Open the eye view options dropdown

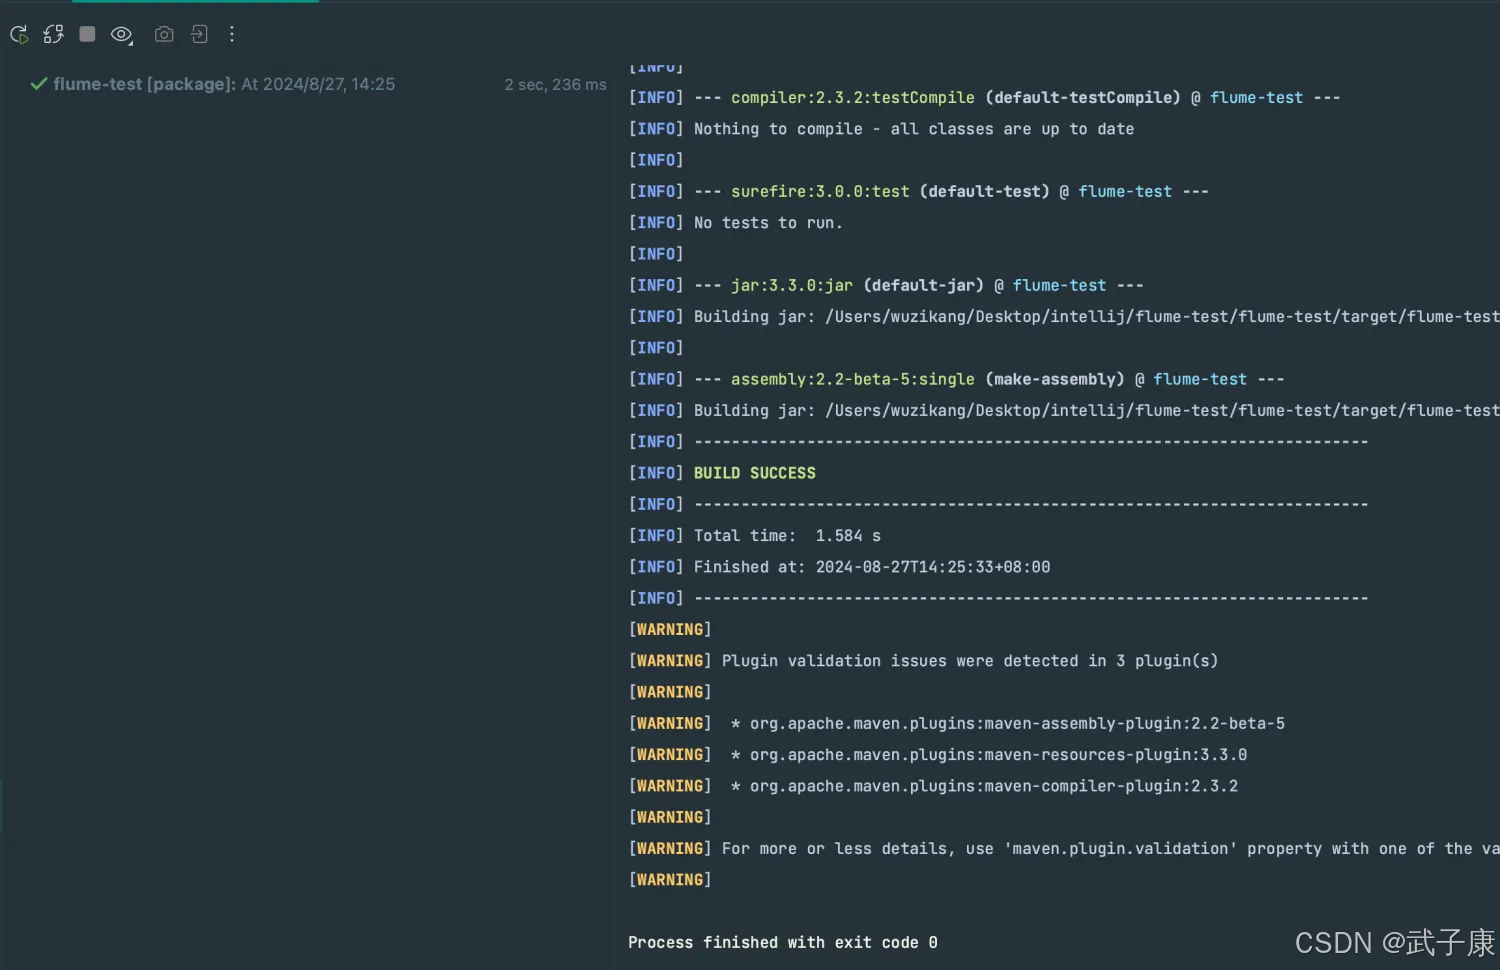[x=122, y=35]
